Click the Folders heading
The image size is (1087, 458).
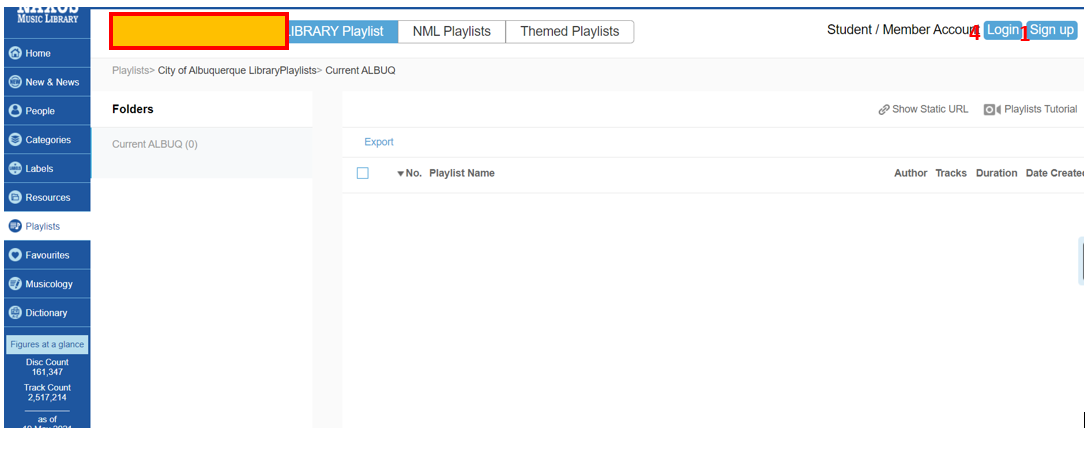pos(132,109)
